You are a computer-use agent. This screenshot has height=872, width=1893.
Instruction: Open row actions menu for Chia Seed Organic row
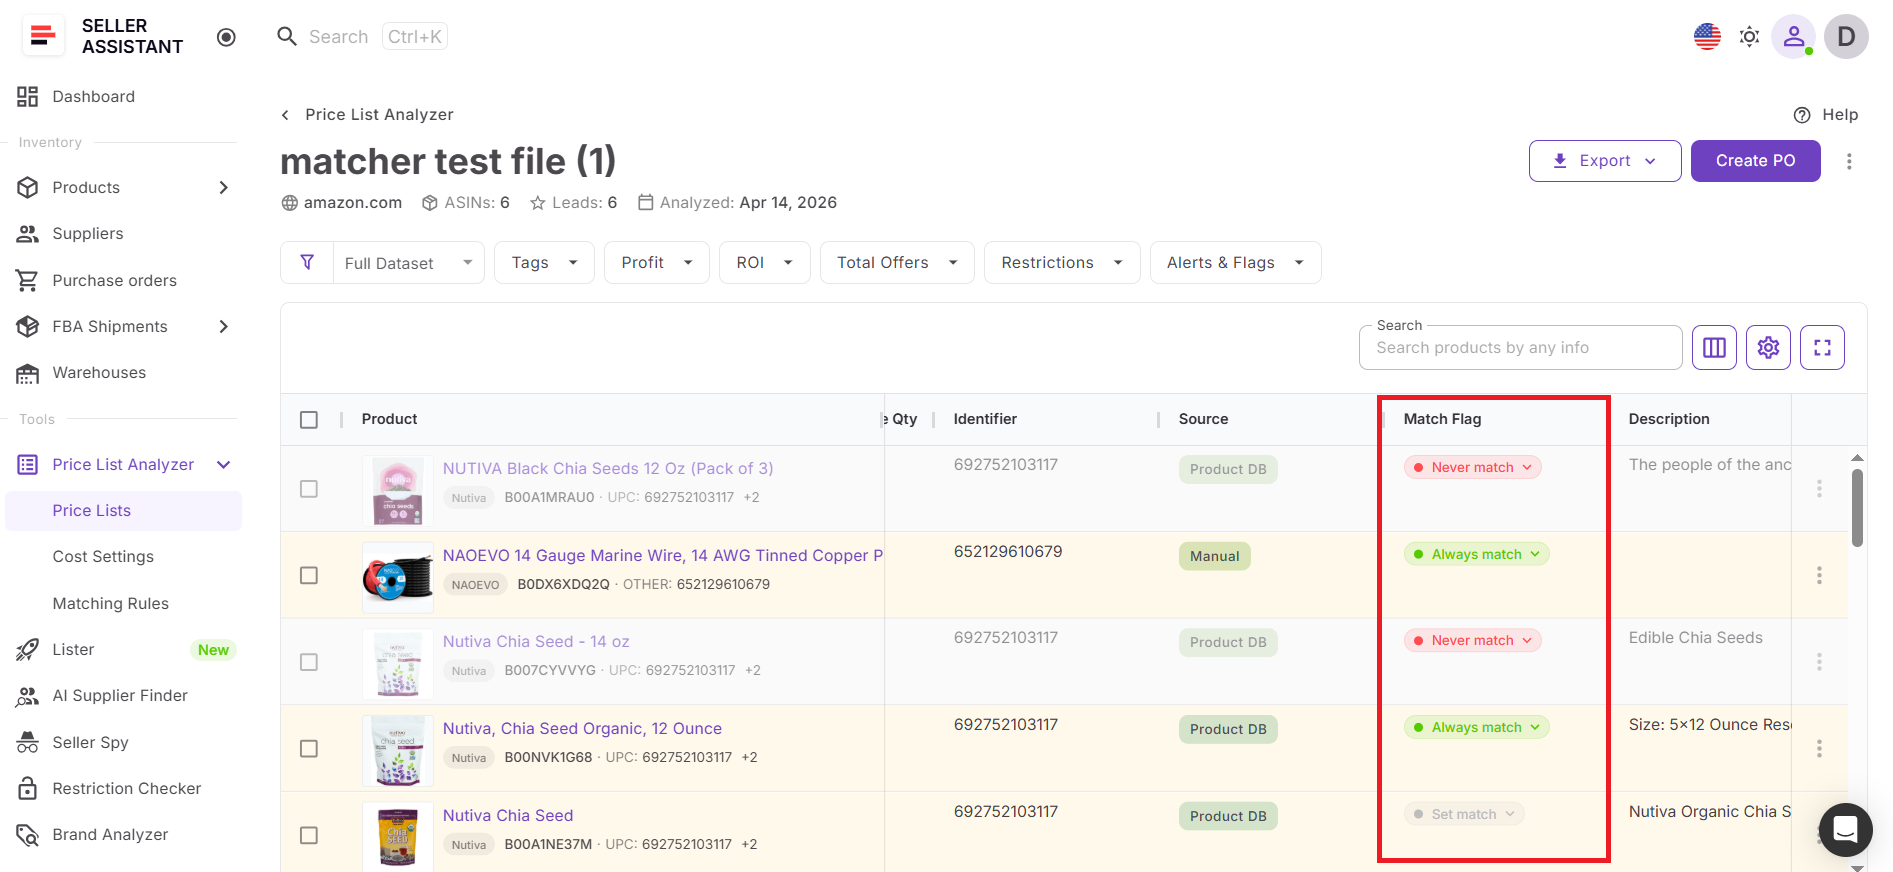click(x=1819, y=749)
